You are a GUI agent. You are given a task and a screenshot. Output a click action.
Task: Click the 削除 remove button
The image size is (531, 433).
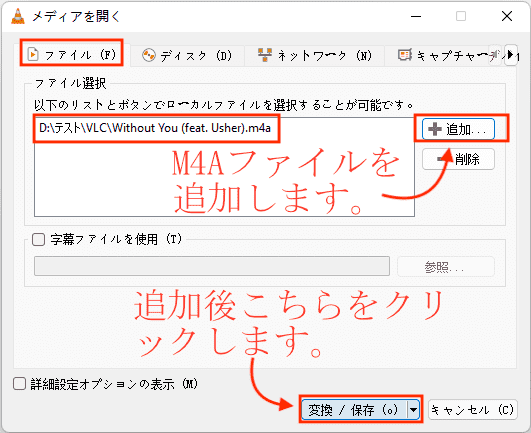[459, 159]
